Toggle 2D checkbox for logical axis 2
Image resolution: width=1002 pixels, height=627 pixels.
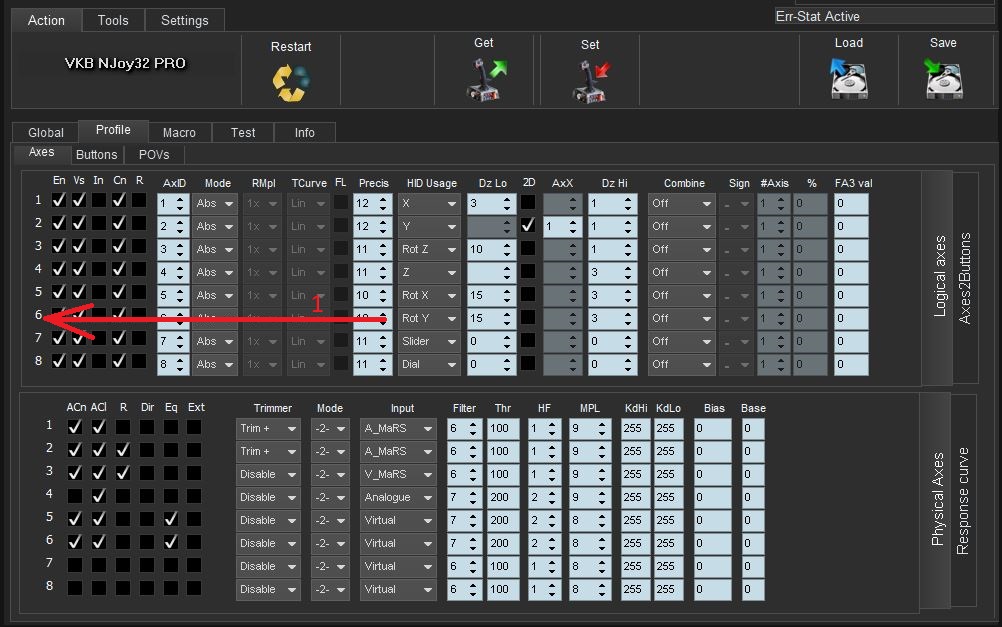(527, 226)
